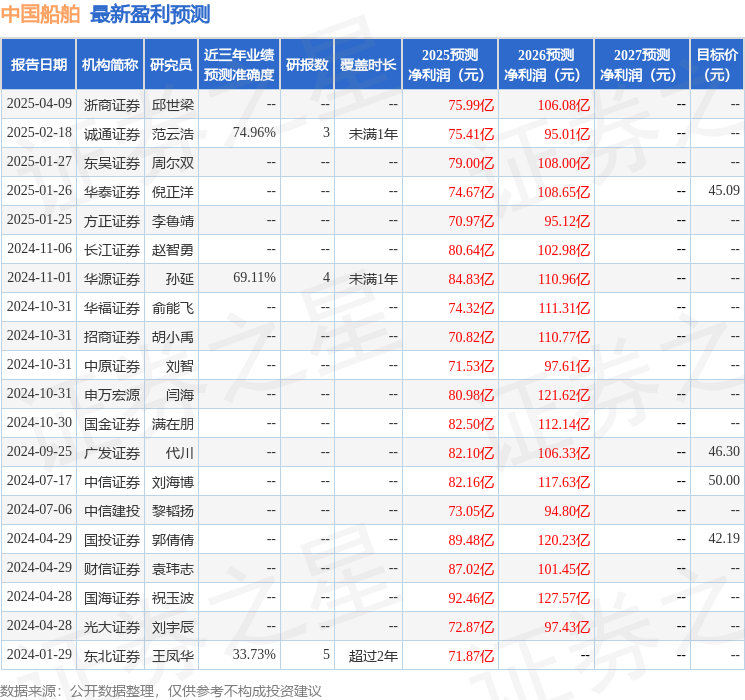This screenshot has width=745, height=700.
Task: Select date cell 2025-02-18
Action: [39, 133]
